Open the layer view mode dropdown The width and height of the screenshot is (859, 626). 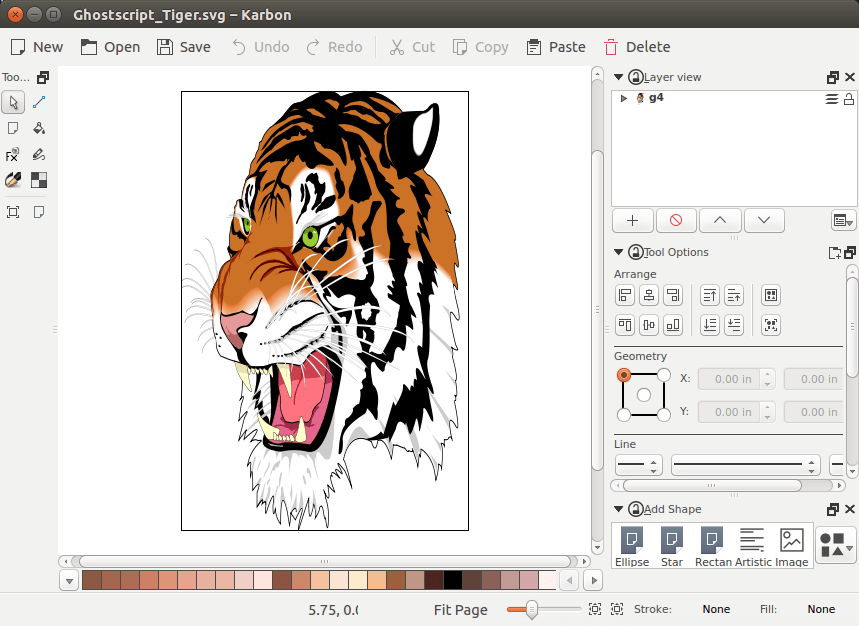pyautogui.click(x=842, y=220)
